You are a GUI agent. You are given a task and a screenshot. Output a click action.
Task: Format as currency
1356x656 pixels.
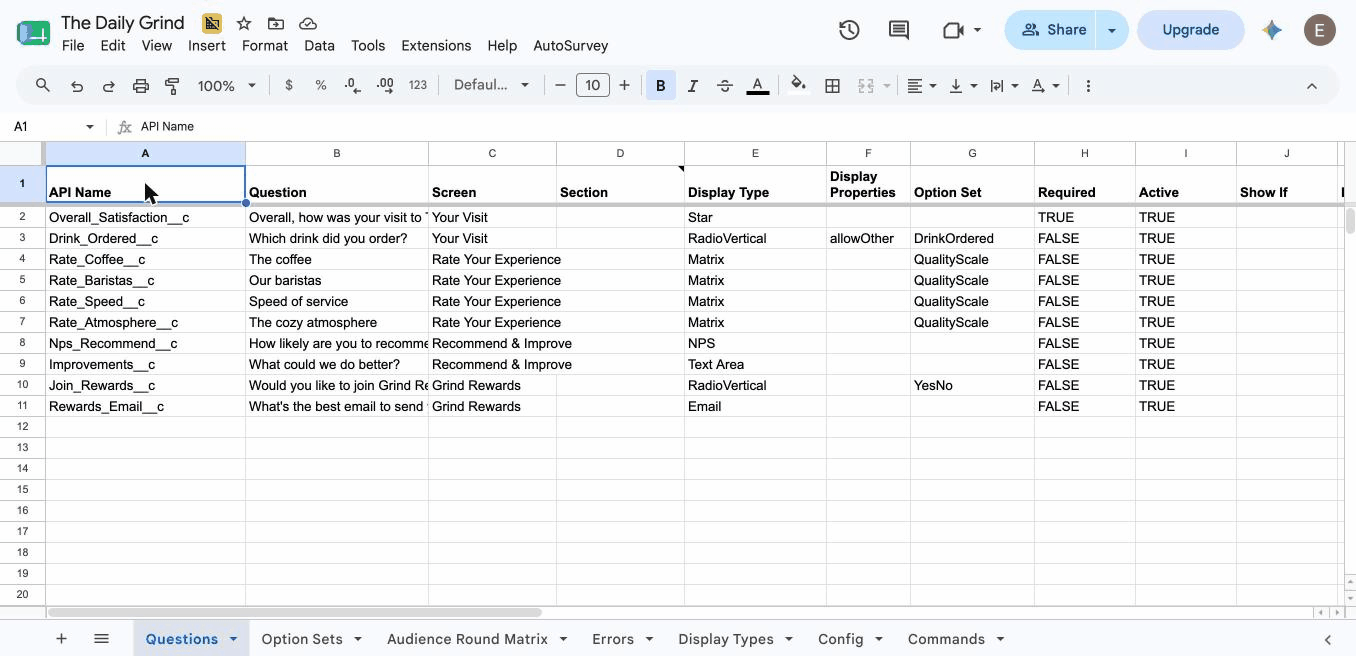[x=289, y=86]
